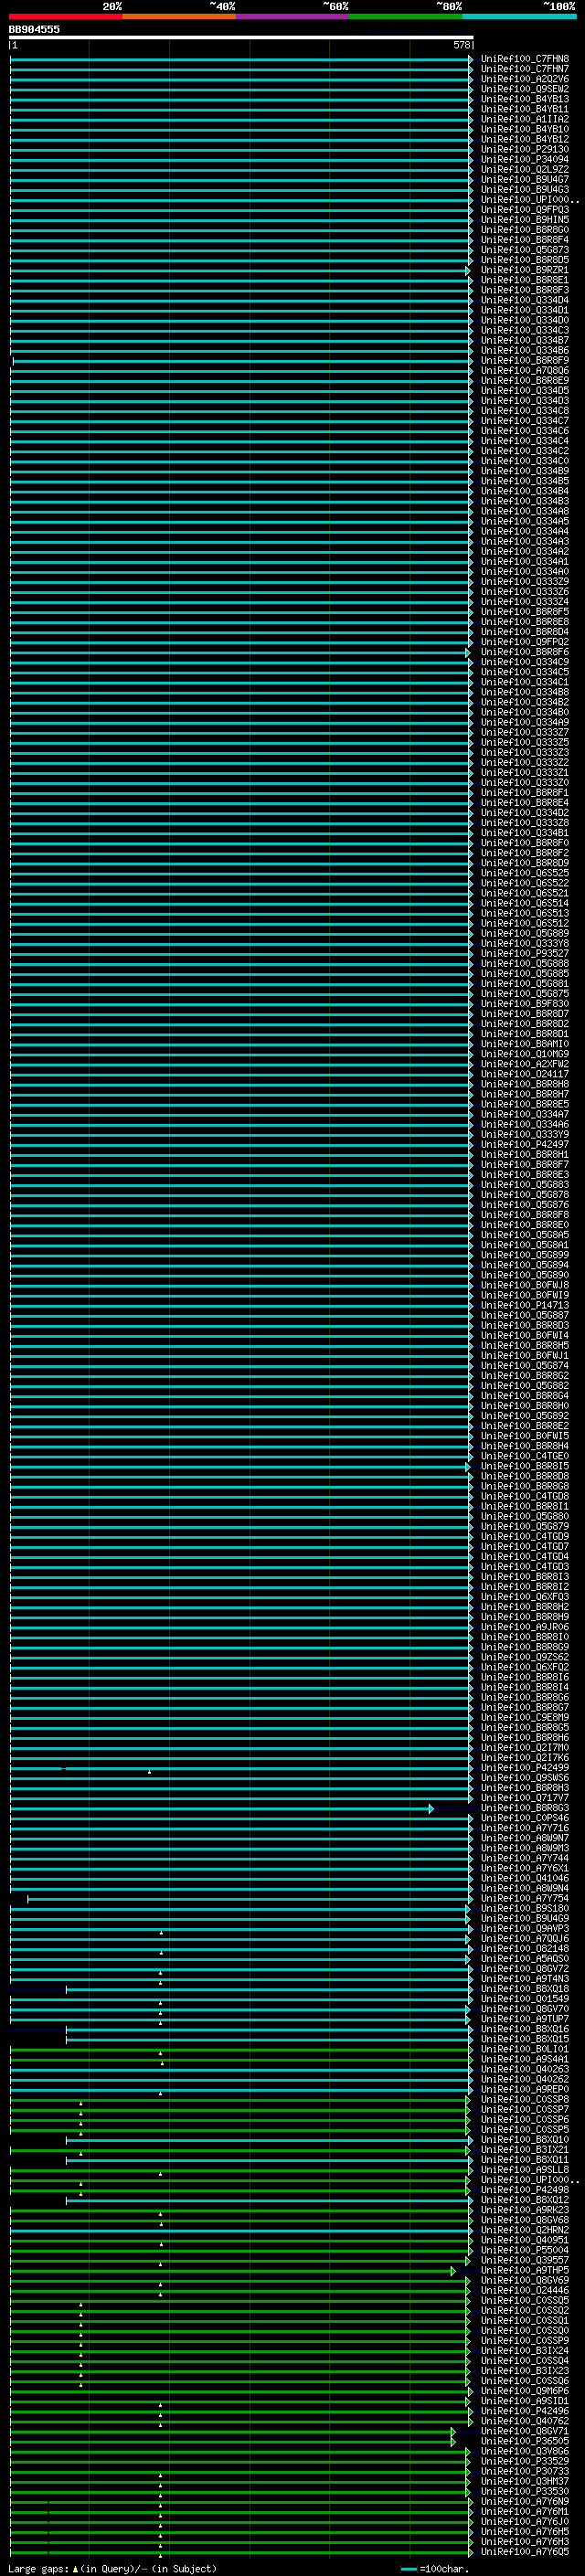Image resolution: width=585 pixels, height=2576 pixels.
Task: Open hit UniRef100_A9THP5
Action: click(525, 2270)
